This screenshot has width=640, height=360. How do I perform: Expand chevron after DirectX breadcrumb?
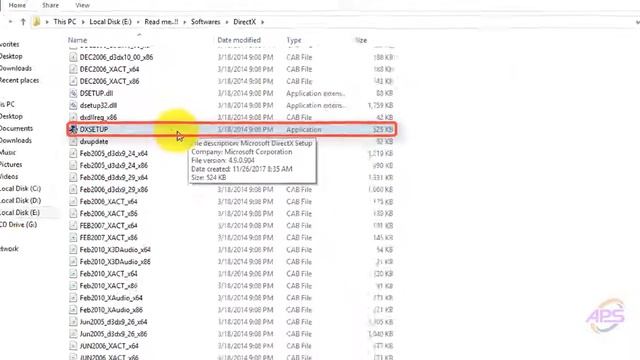click(x=262, y=22)
